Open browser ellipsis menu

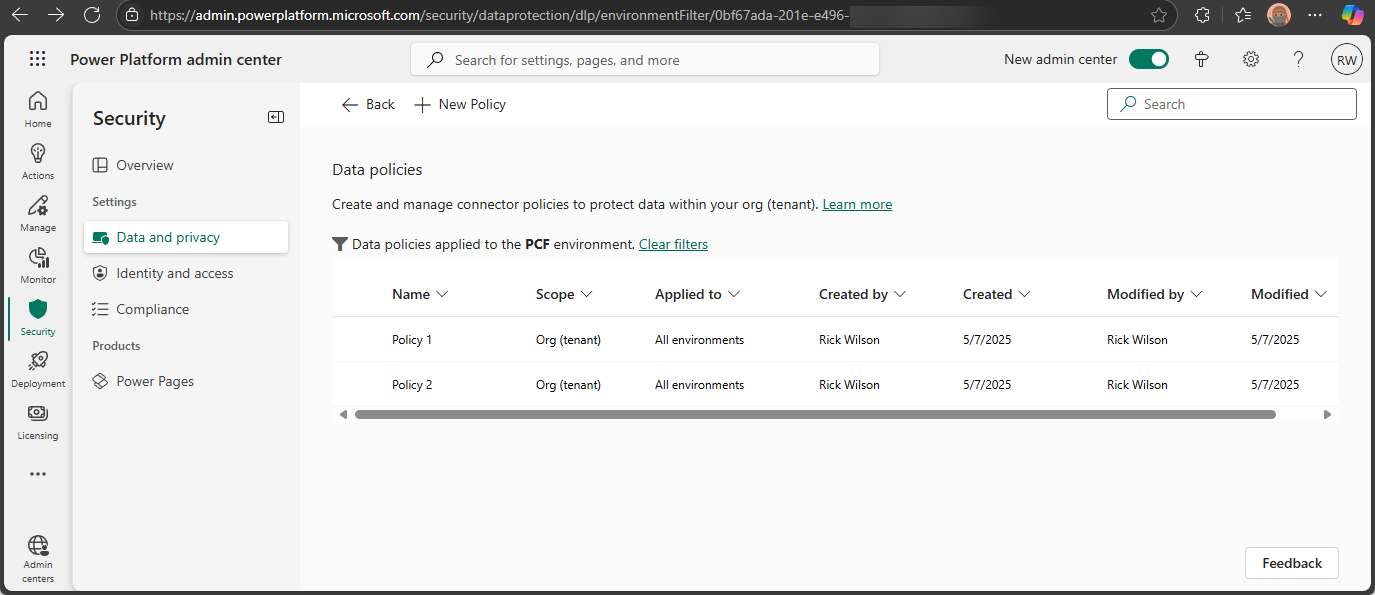pyautogui.click(x=1316, y=15)
